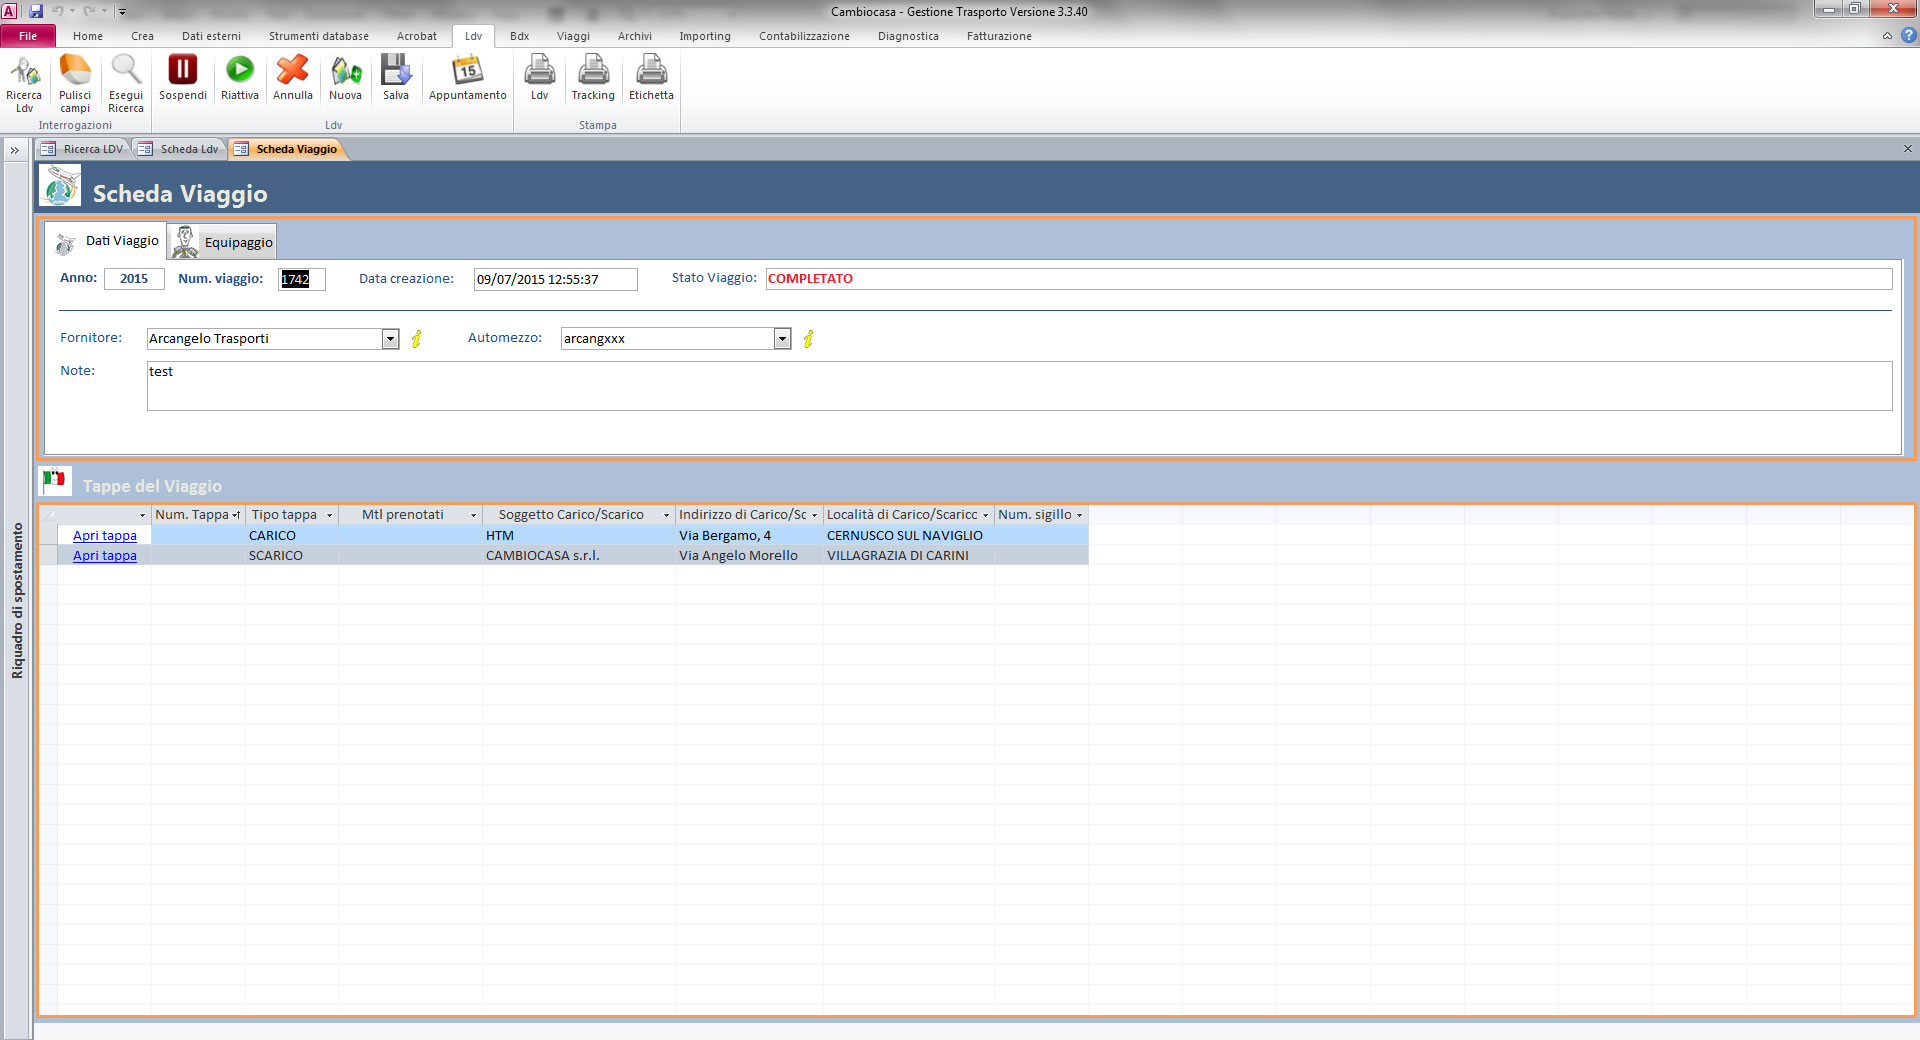Open the File menu tab
This screenshot has height=1040, width=1920.
click(28, 36)
